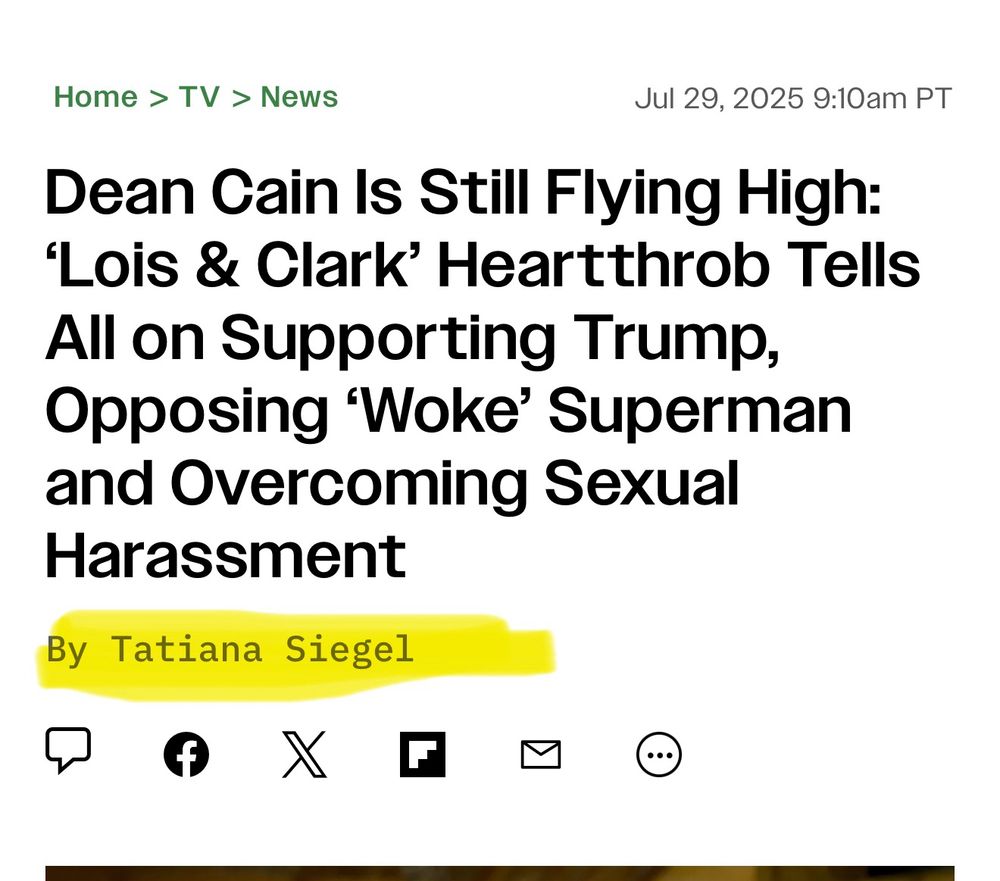1000x881 pixels.
Task: Click the Facebook circle logo
Action: 187,755
